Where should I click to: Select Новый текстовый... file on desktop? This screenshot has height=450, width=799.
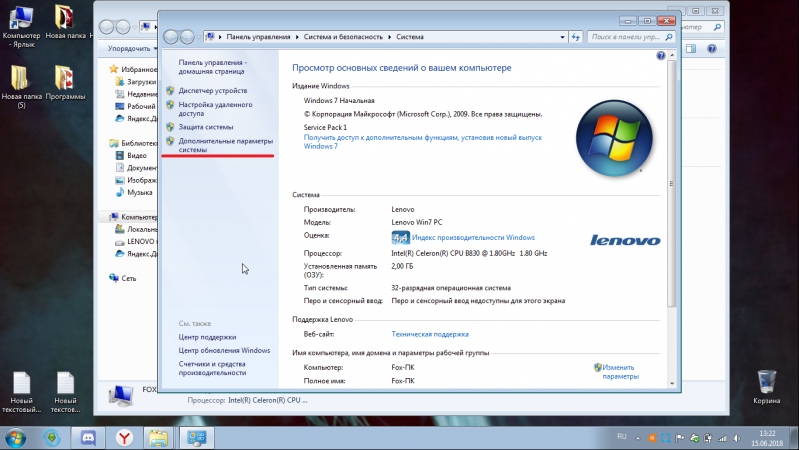[21, 392]
